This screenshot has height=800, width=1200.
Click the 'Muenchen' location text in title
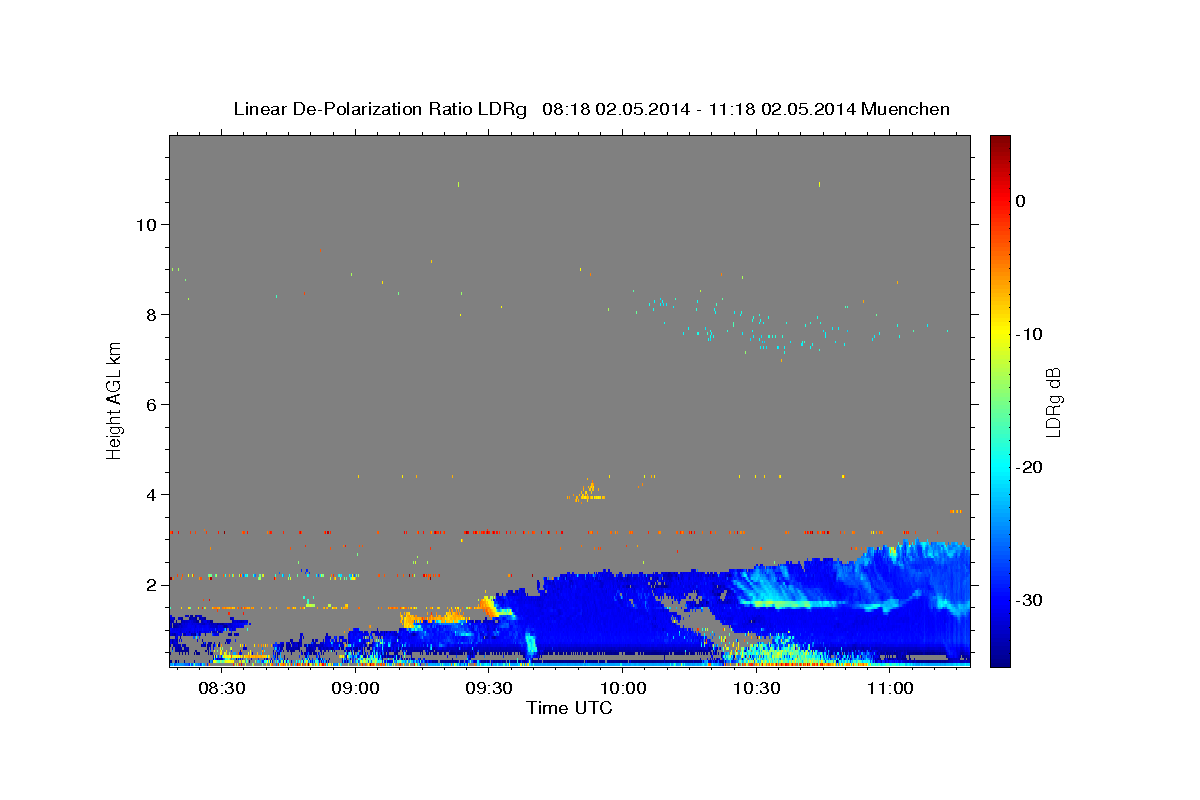[x=905, y=109]
